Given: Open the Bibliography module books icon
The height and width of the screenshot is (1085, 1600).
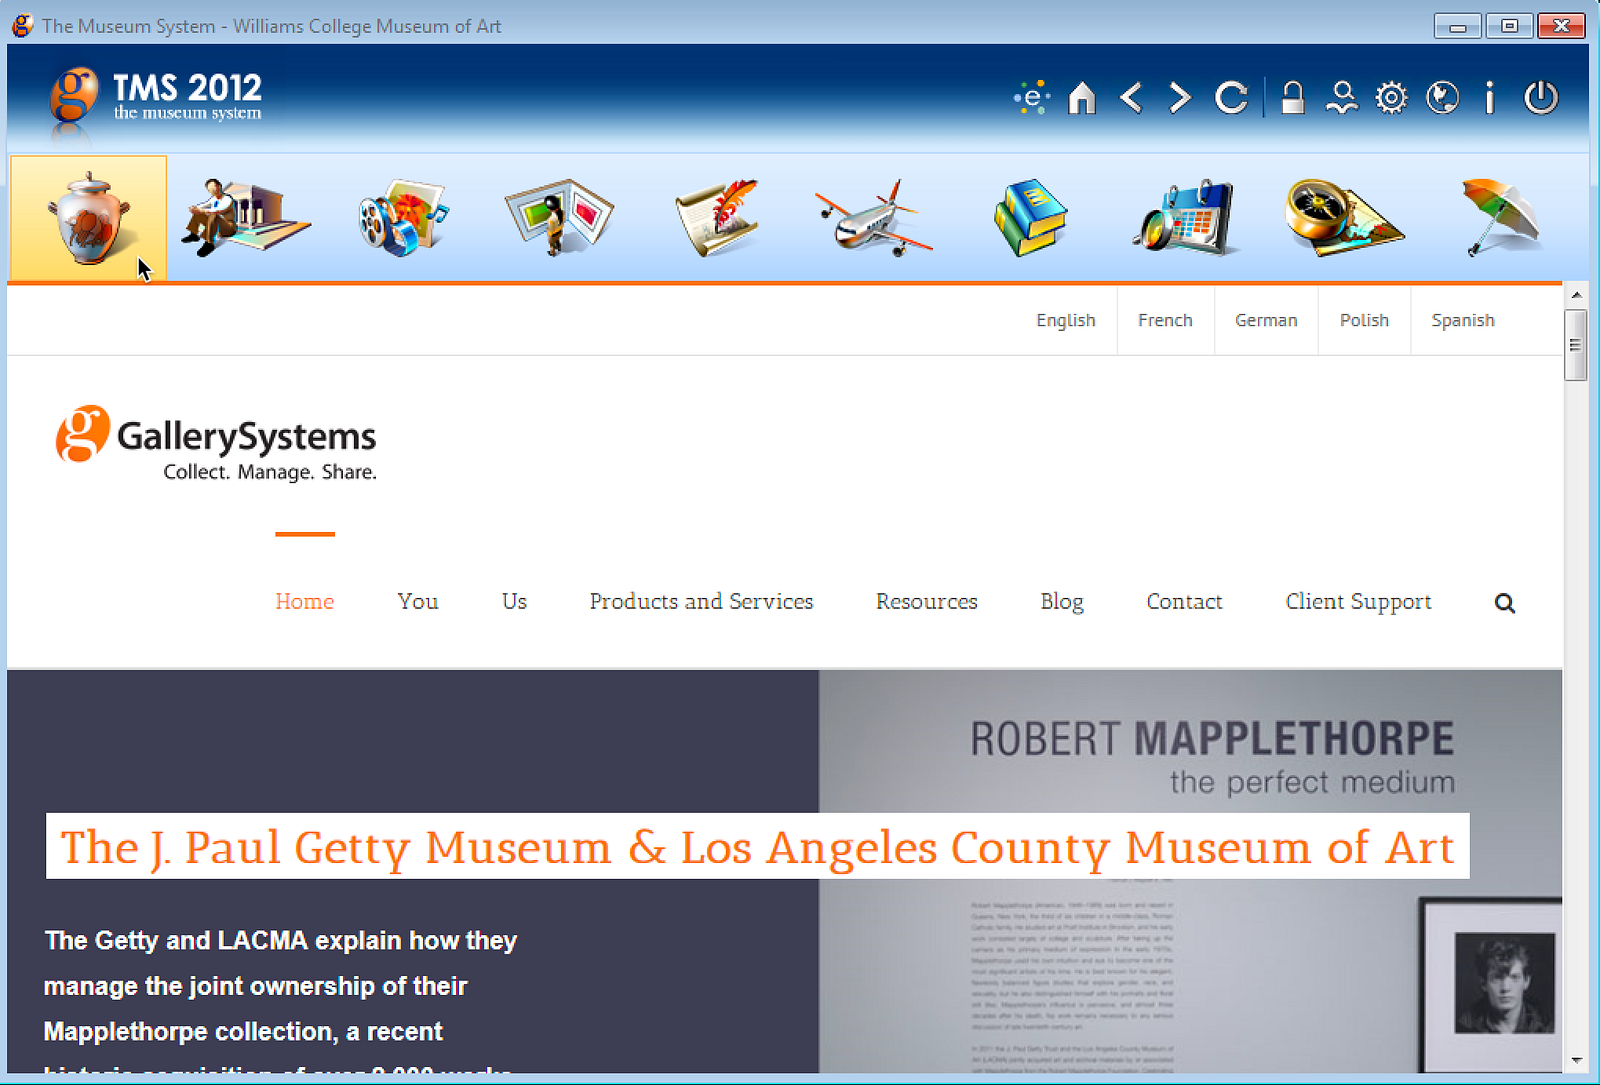Looking at the screenshot, I should coord(1030,217).
